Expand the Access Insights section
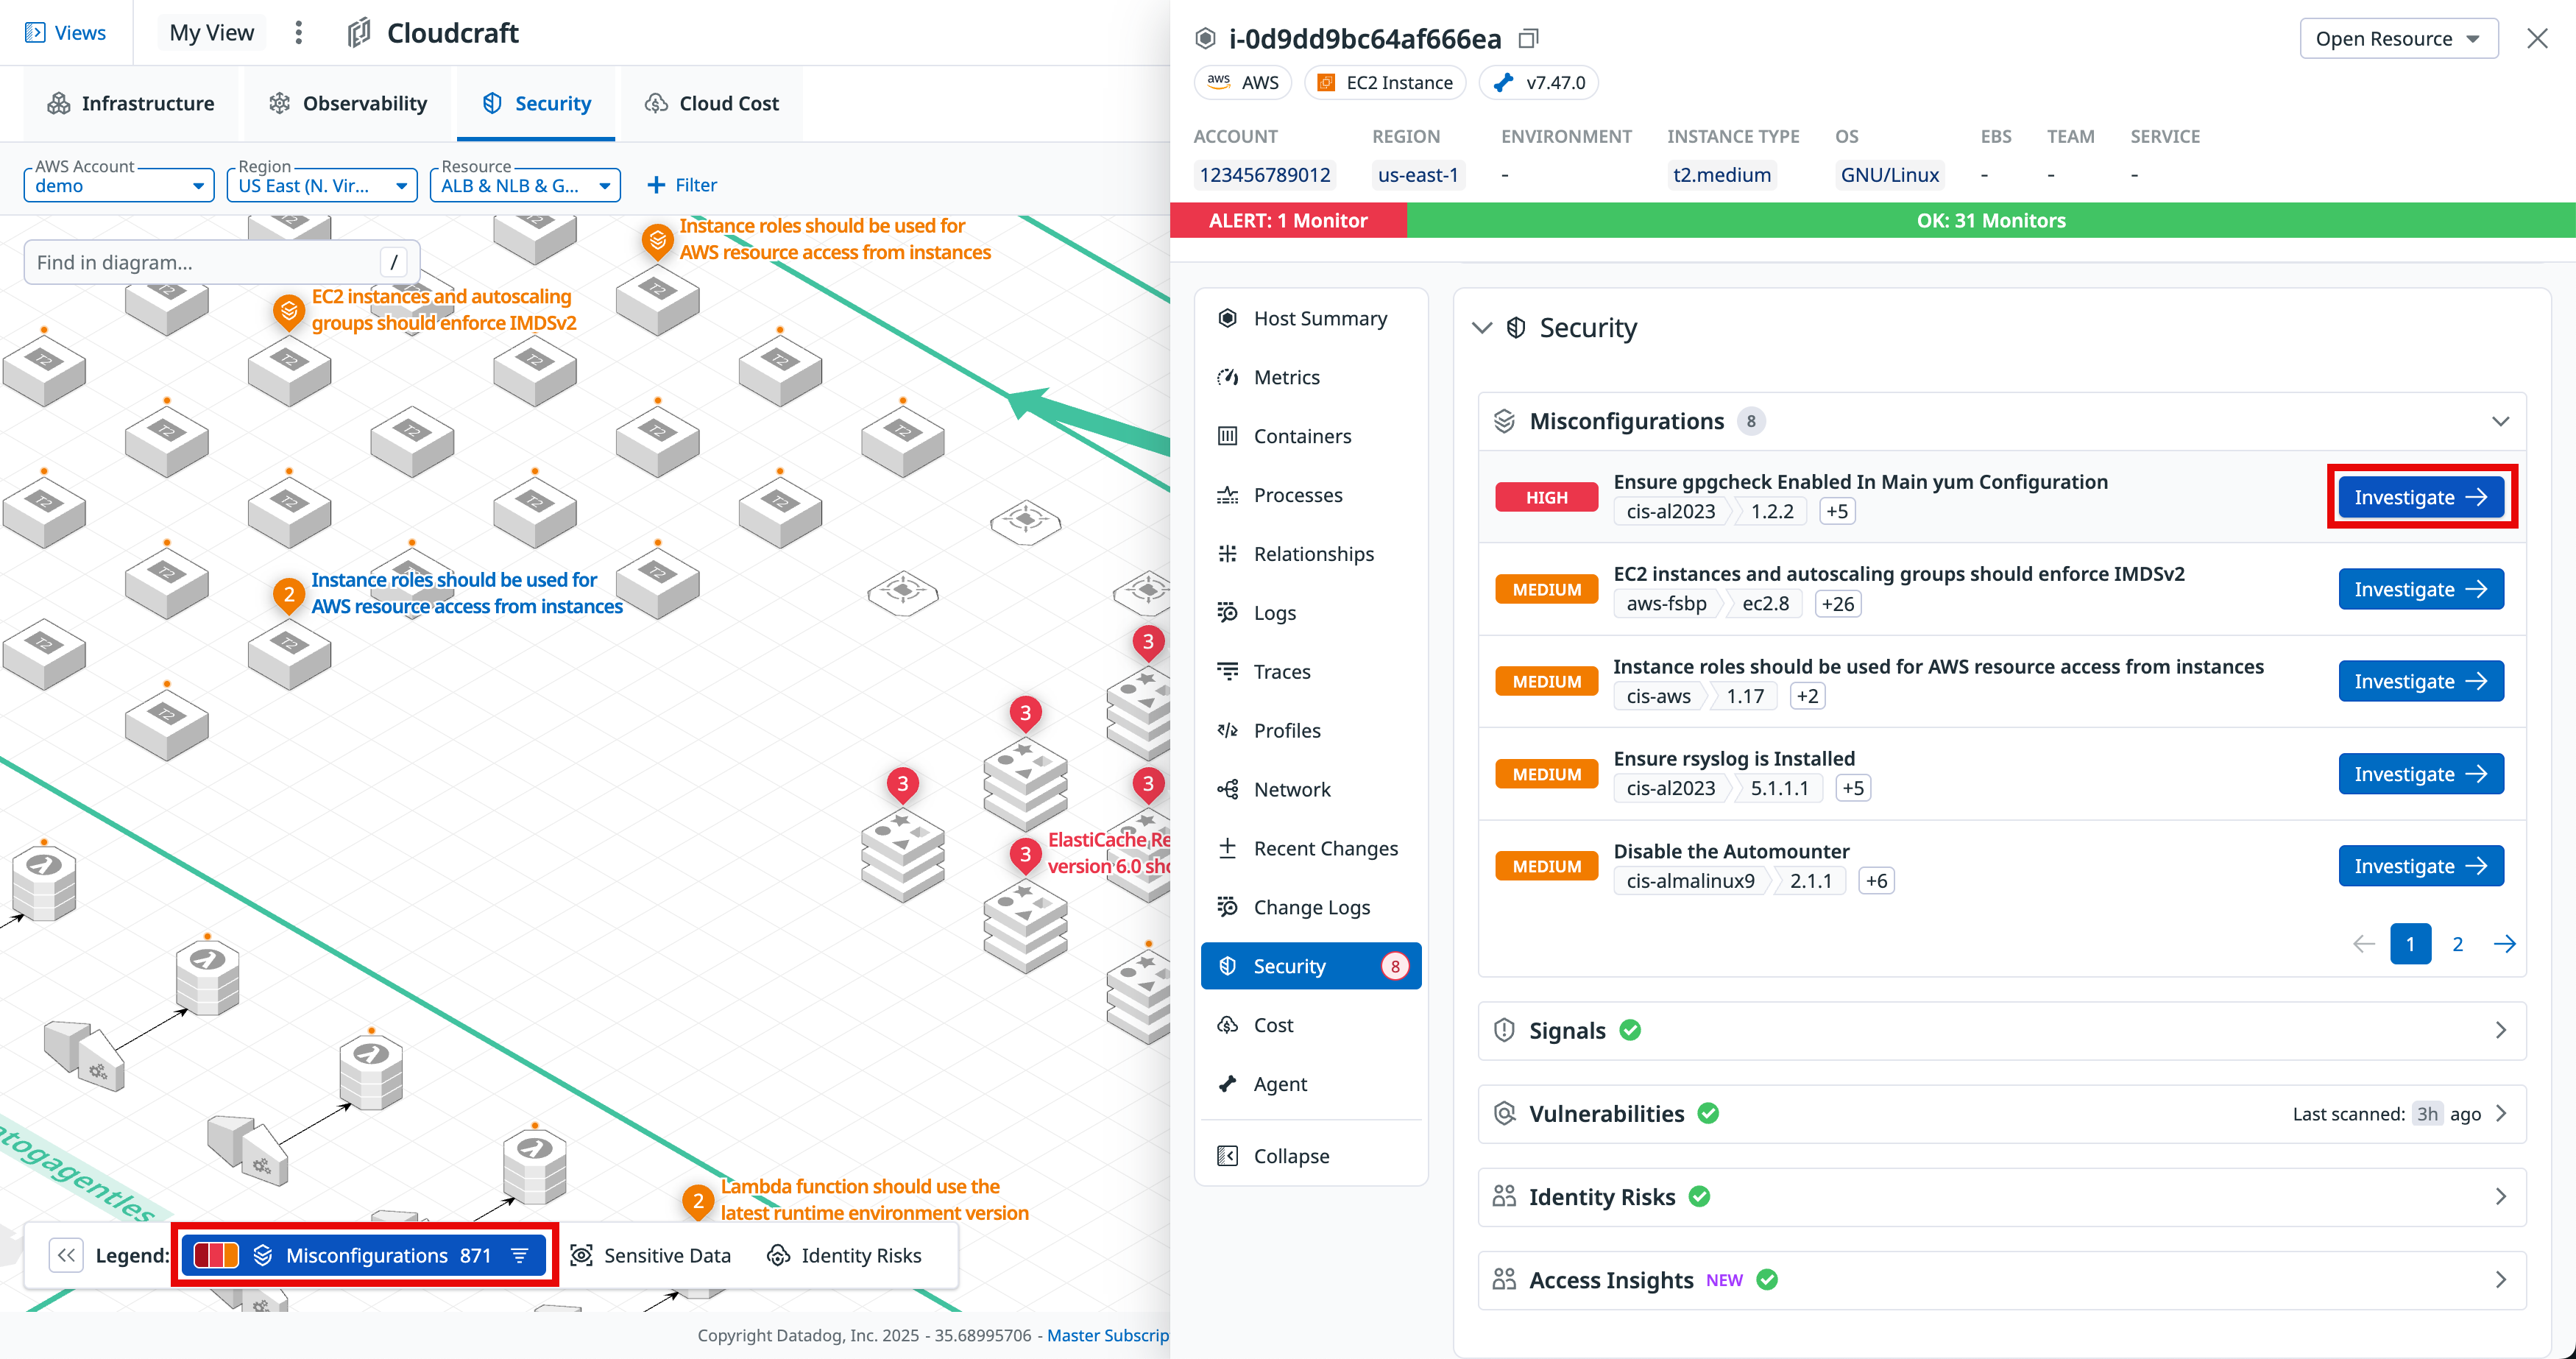Screen dimensions: 2576x1359 [2001, 1280]
